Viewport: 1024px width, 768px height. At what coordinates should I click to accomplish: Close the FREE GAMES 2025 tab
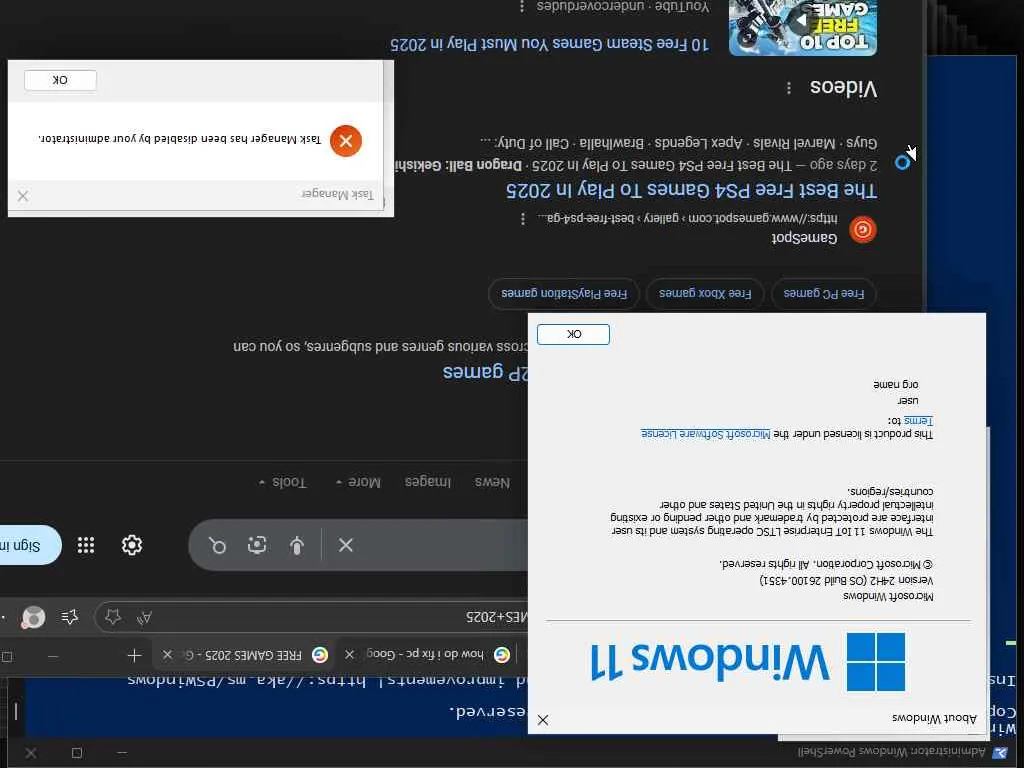[x=167, y=654]
